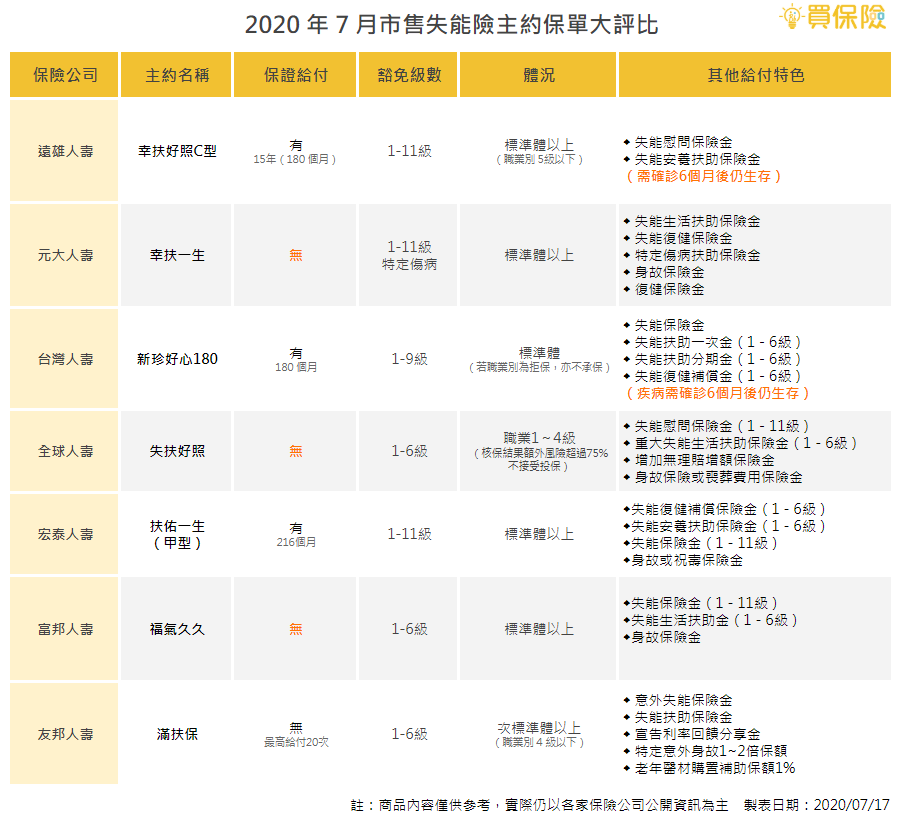Click the 職業別 4 級以下 note
The height and width of the screenshot is (825, 898).
point(539,743)
